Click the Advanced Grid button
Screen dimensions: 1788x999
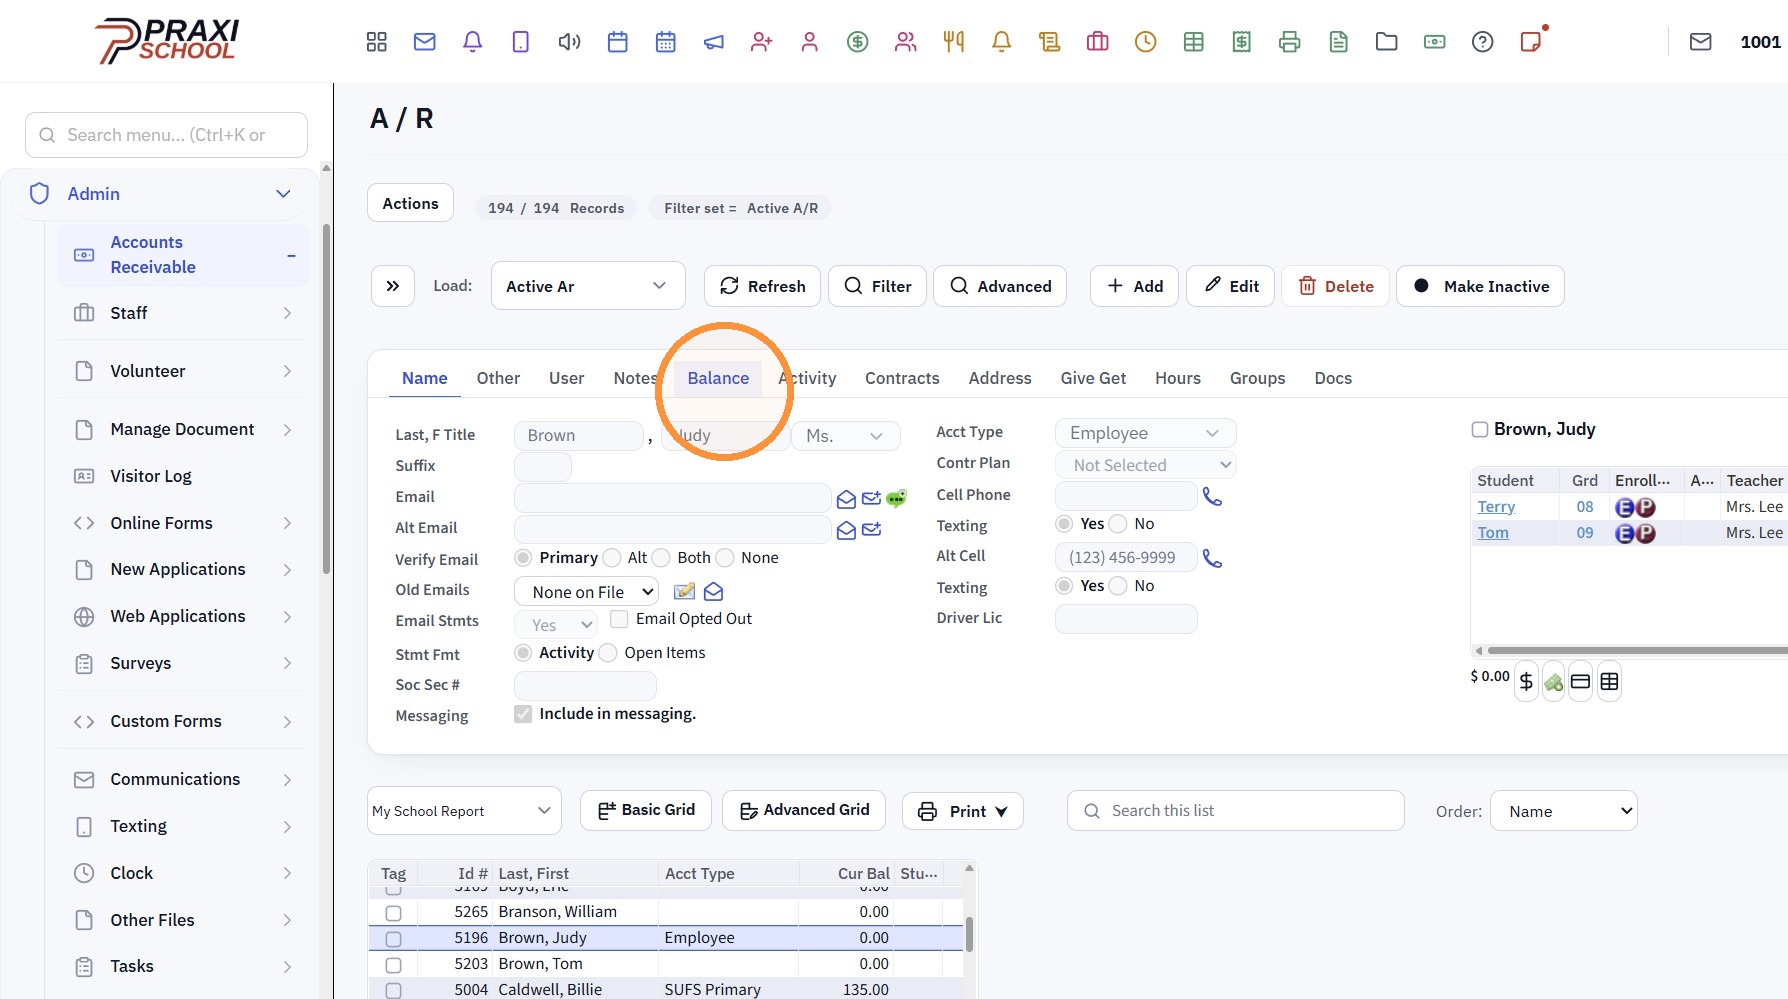(804, 810)
